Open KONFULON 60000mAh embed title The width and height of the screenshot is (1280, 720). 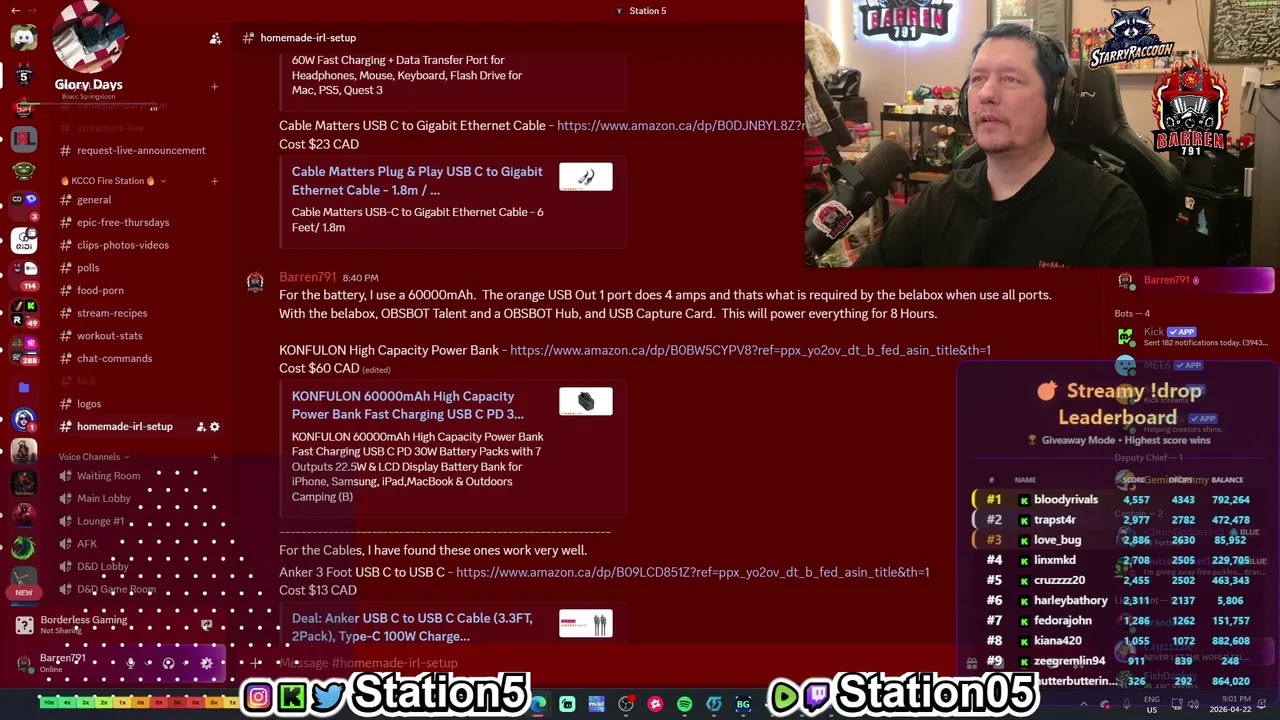(x=408, y=405)
